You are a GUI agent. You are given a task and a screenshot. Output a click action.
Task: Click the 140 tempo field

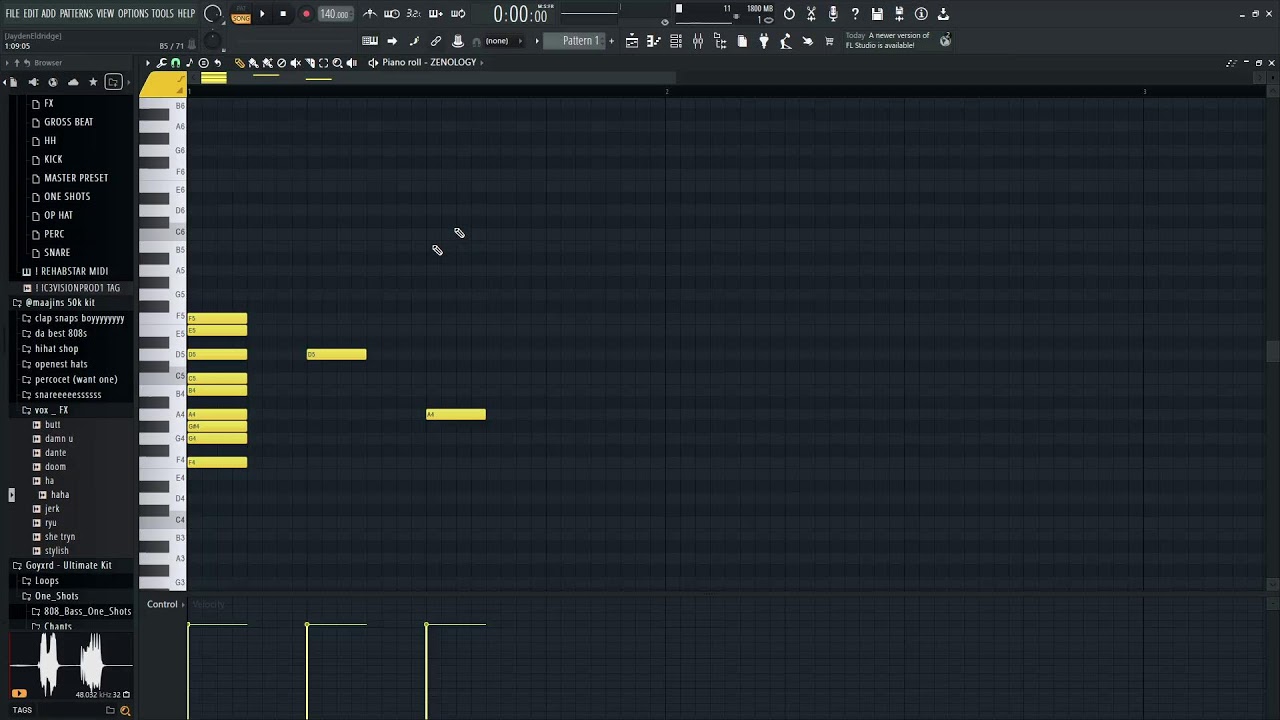click(x=334, y=14)
